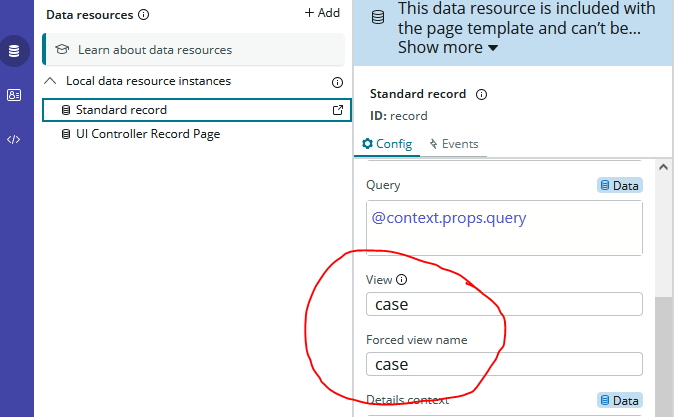Switch to the Events tab
This screenshot has height=417, width=674.
click(x=453, y=144)
